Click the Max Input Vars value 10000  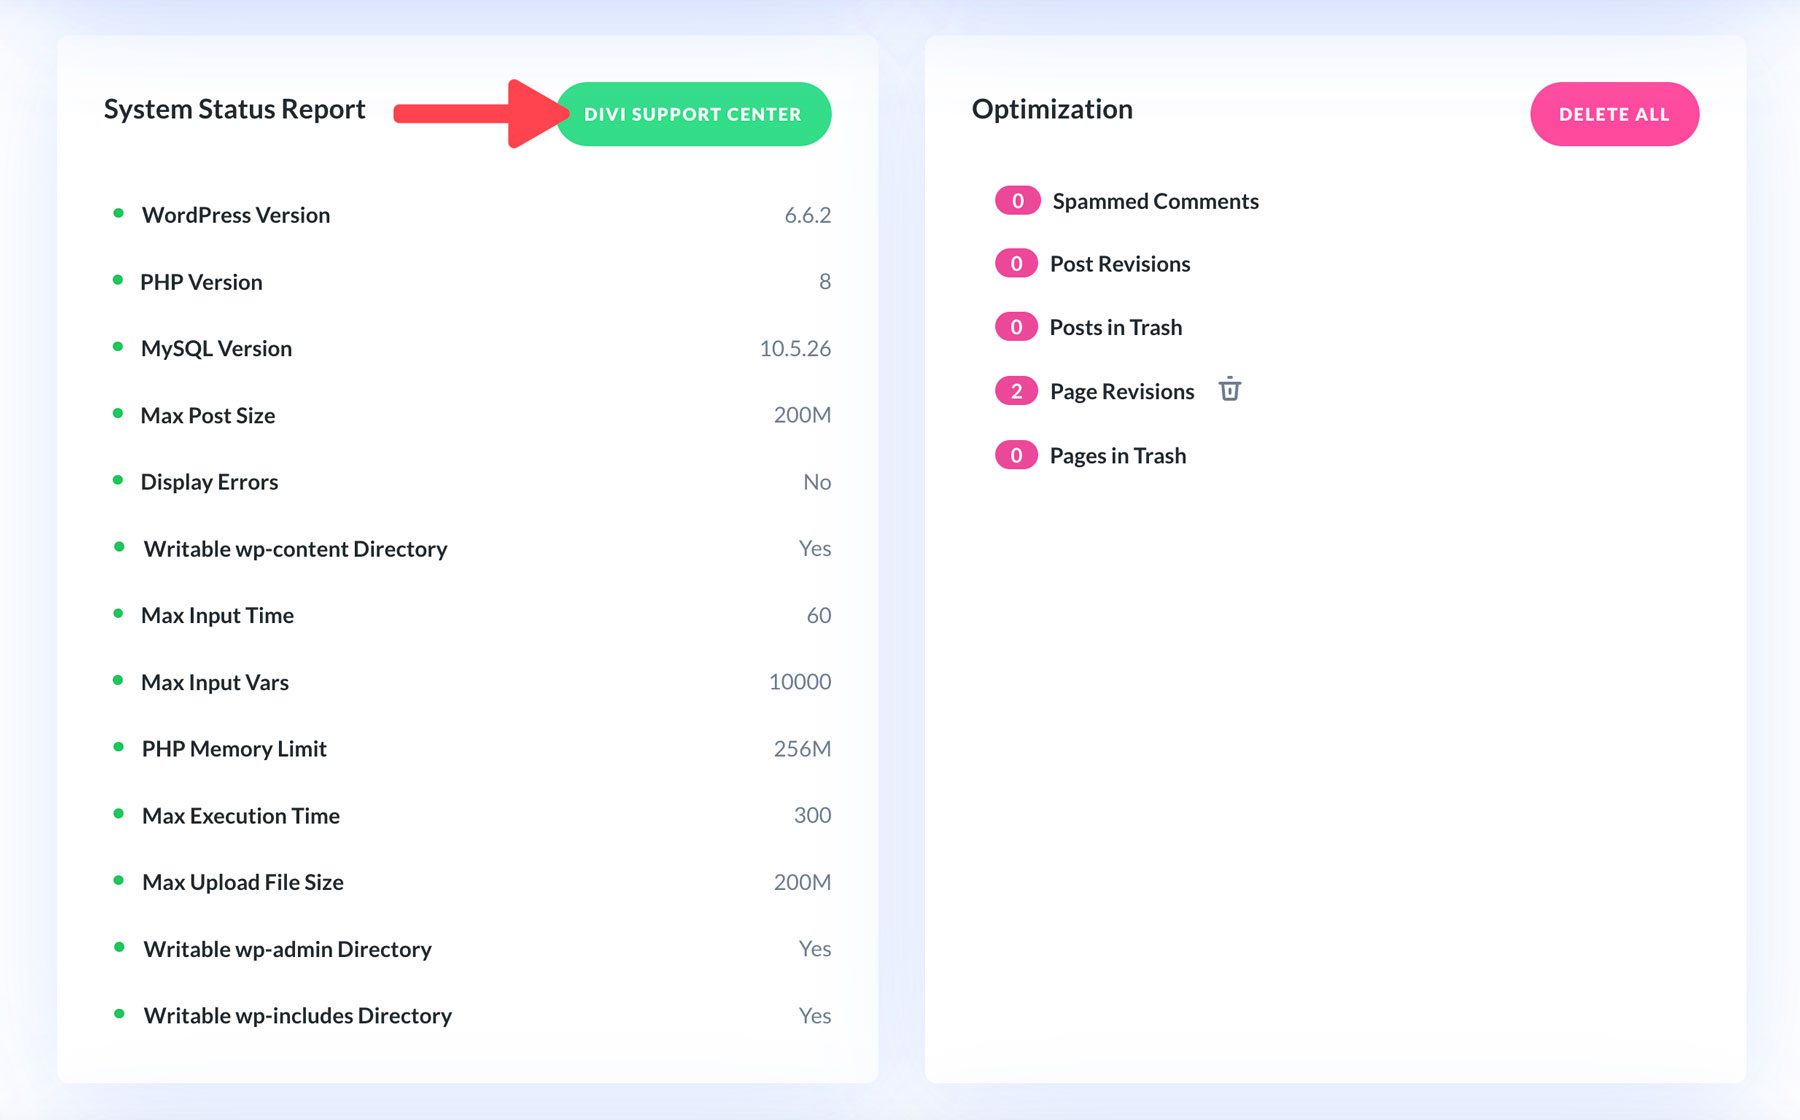[799, 681]
